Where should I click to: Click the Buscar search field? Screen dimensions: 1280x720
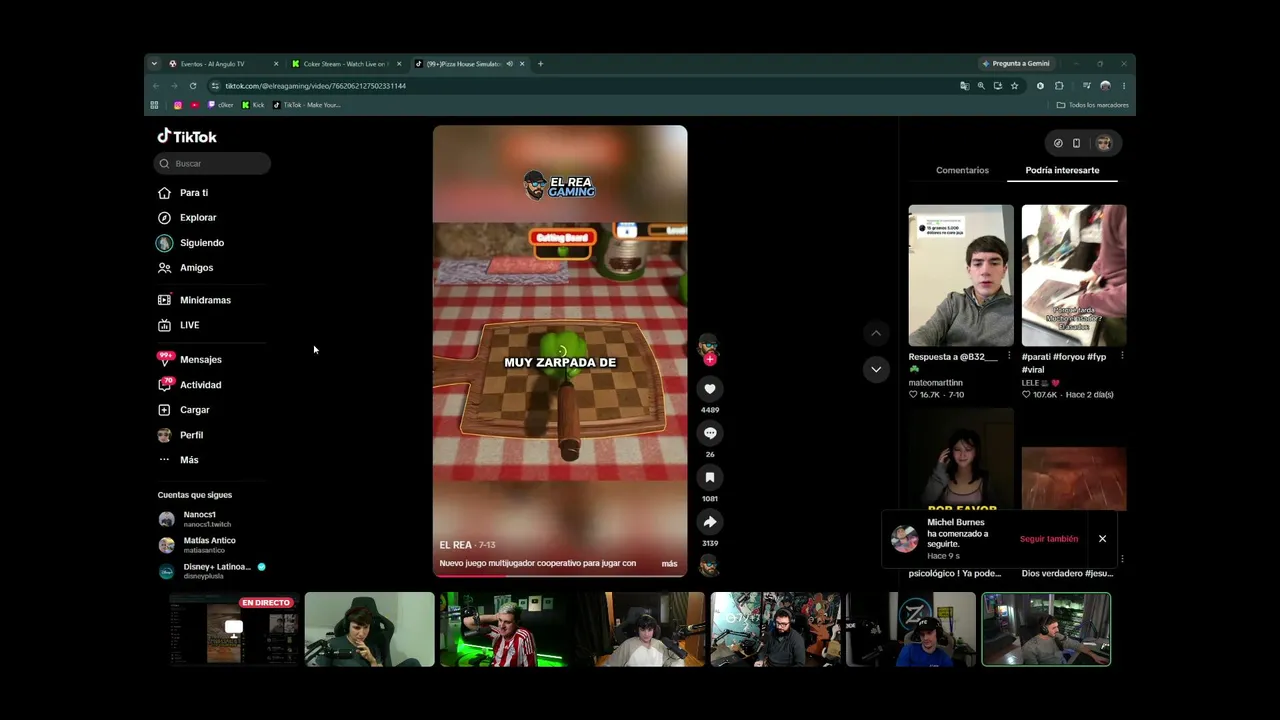(212, 163)
